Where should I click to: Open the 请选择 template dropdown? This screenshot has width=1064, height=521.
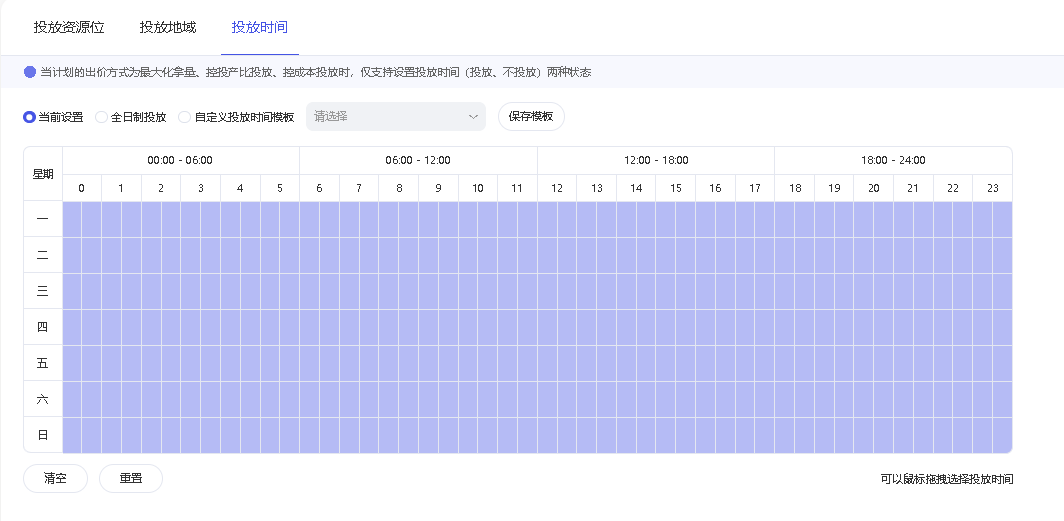click(396, 117)
